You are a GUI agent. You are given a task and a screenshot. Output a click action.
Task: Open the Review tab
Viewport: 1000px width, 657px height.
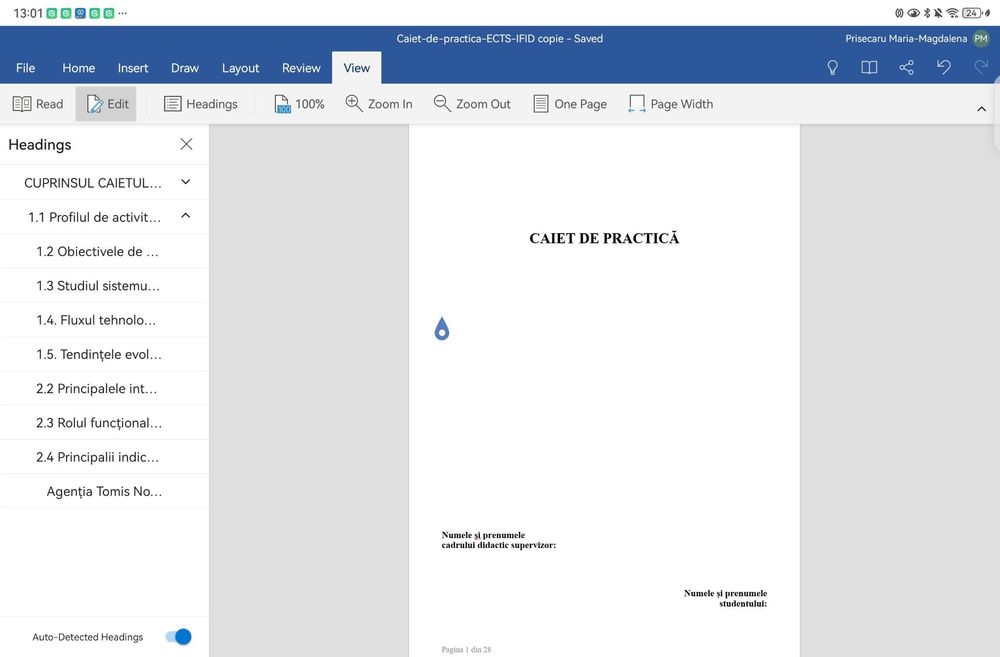[x=301, y=68]
